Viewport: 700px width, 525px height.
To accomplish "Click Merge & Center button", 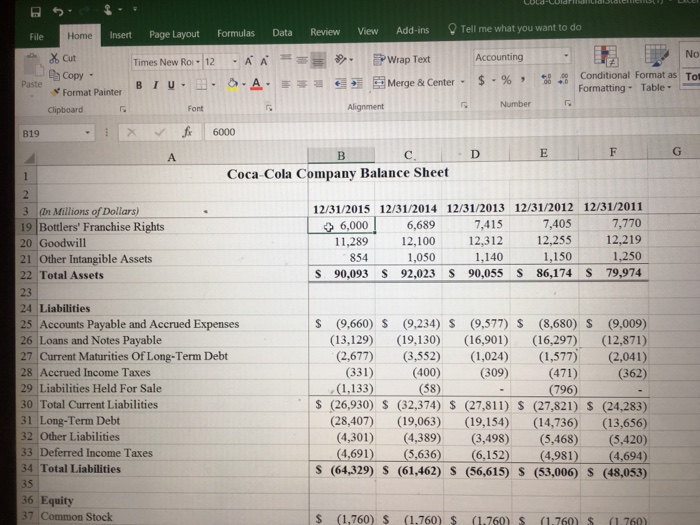I will coord(414,83).
